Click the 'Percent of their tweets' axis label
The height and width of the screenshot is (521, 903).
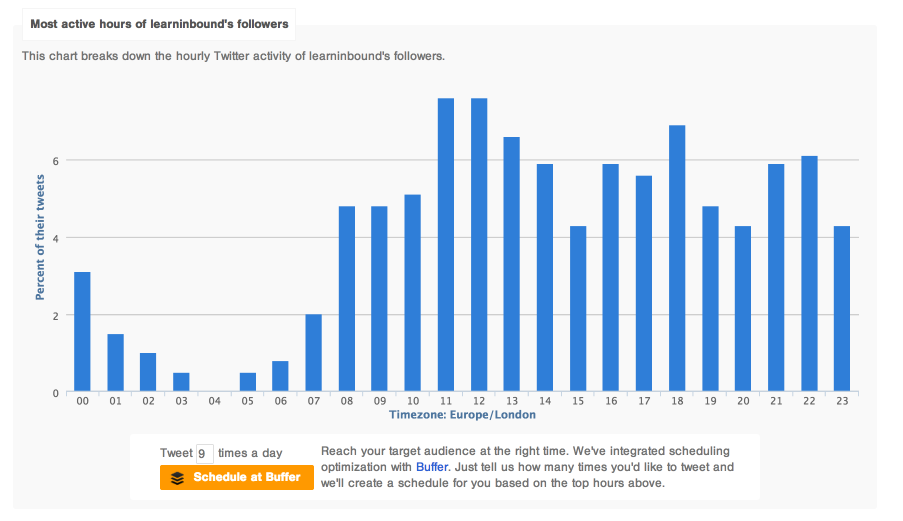(40, 237)
